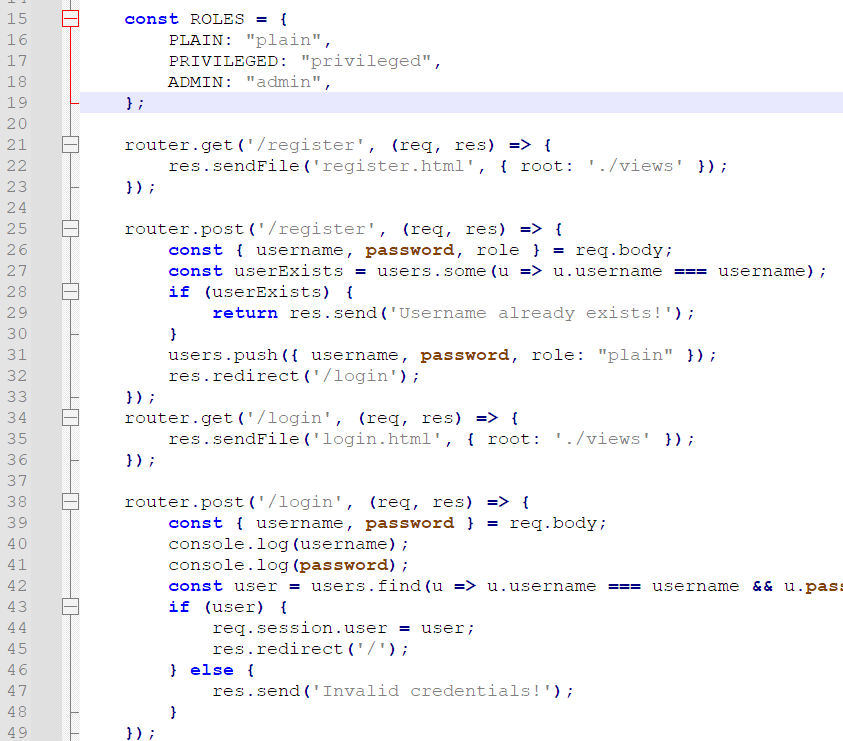The height and width of the screenshot is (741, 843).
Task: Collapse the router.post('/register') block fold
Action: [70, 229]
